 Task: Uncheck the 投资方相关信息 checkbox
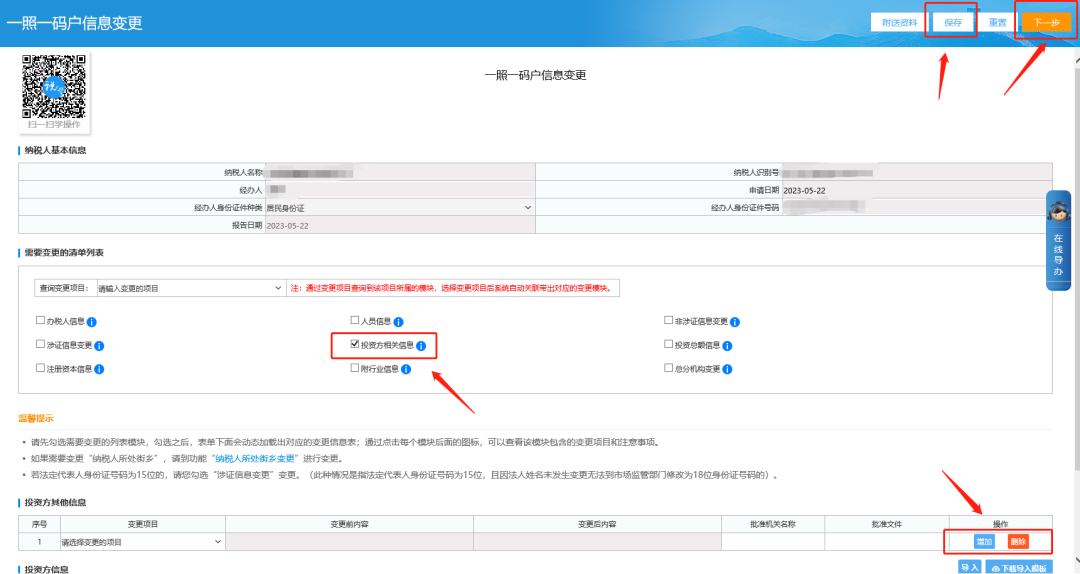pos(355,344)
